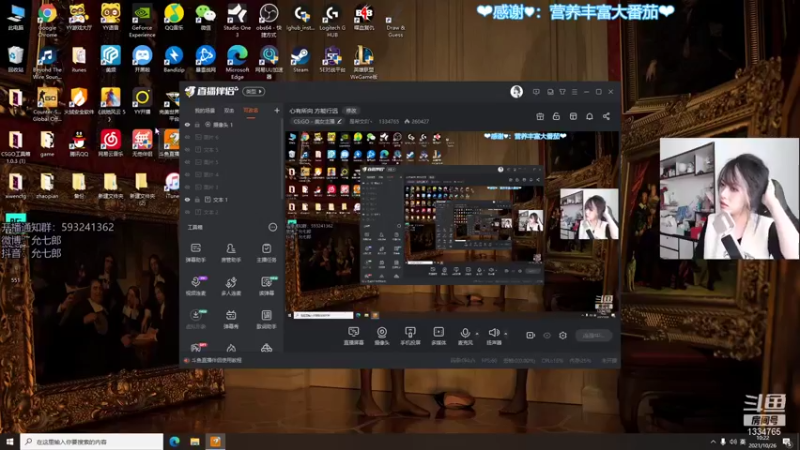Image resolution: width=800 pixels, height=450 pixels.
Task: Open the 手机投屏 phone casting source
Action: 410,336
